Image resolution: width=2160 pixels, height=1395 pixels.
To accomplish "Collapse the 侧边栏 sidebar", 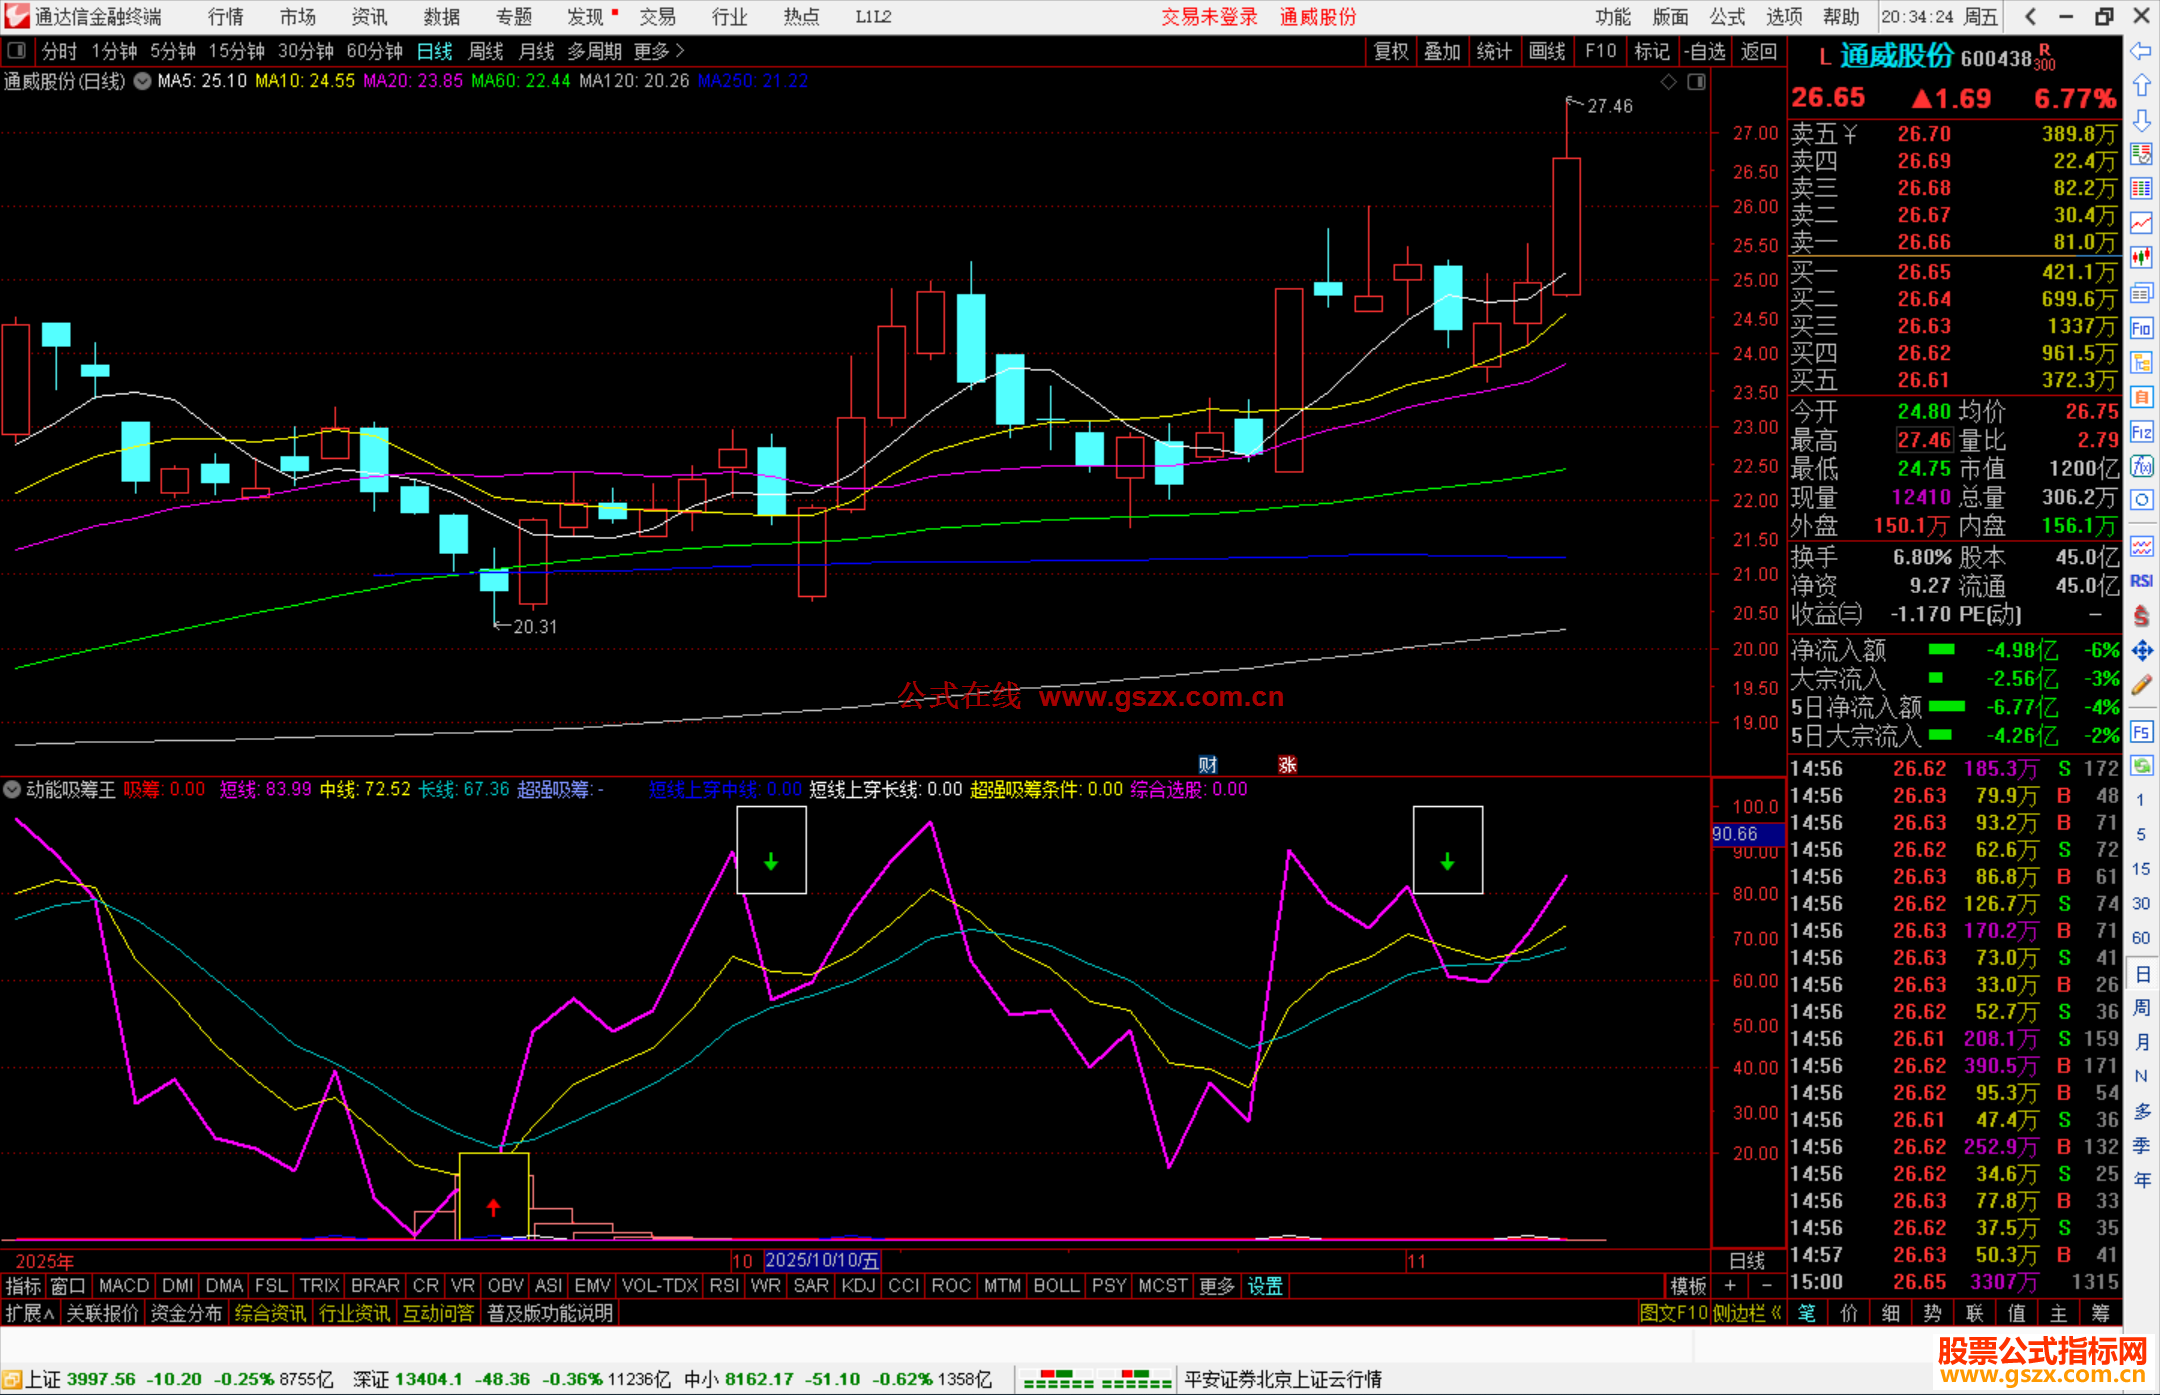I will tap(1746, 1313).
